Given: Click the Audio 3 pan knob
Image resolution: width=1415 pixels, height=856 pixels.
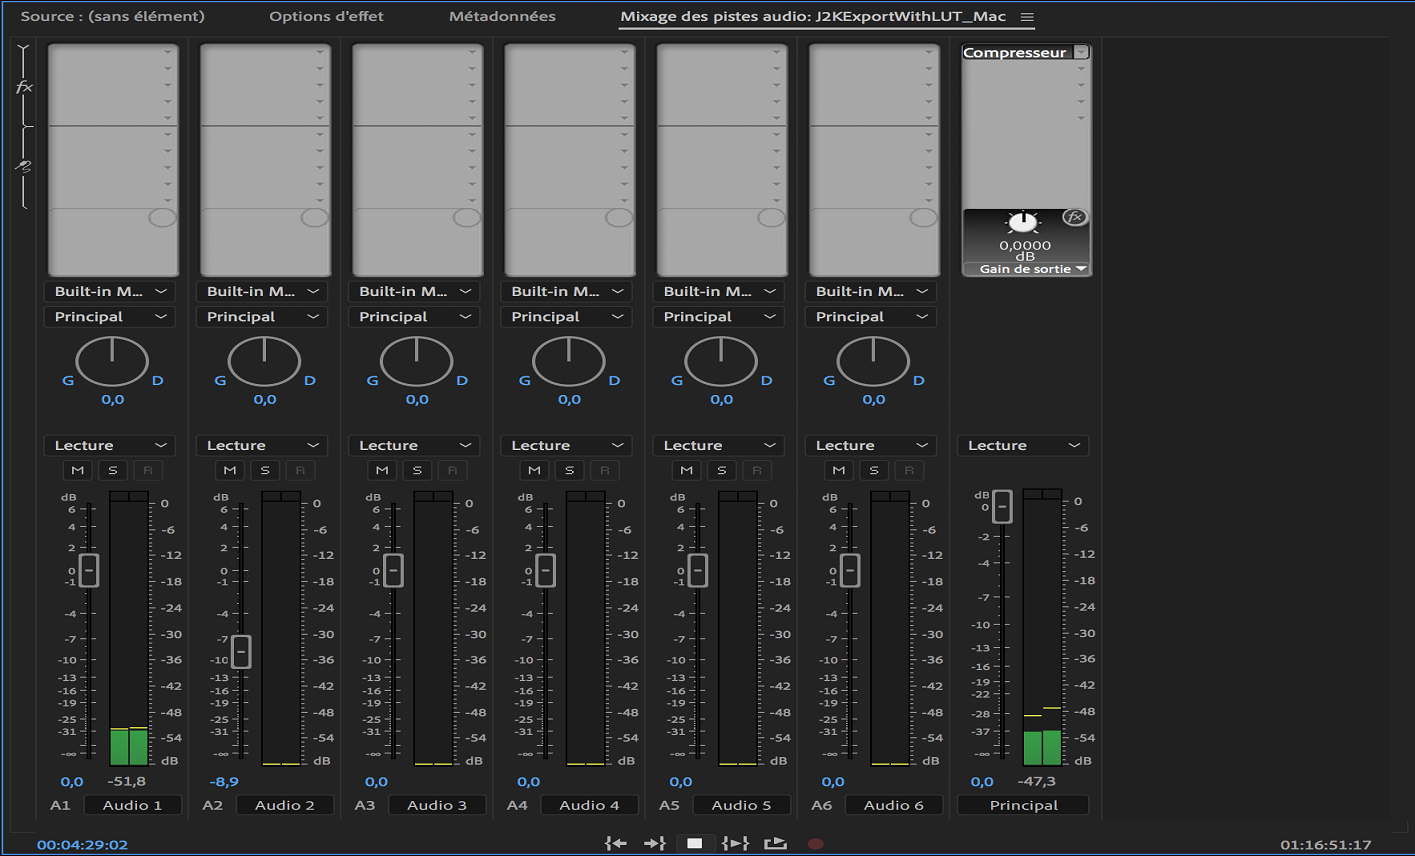Looking at the screenshot, I should (x=417, y=361).
